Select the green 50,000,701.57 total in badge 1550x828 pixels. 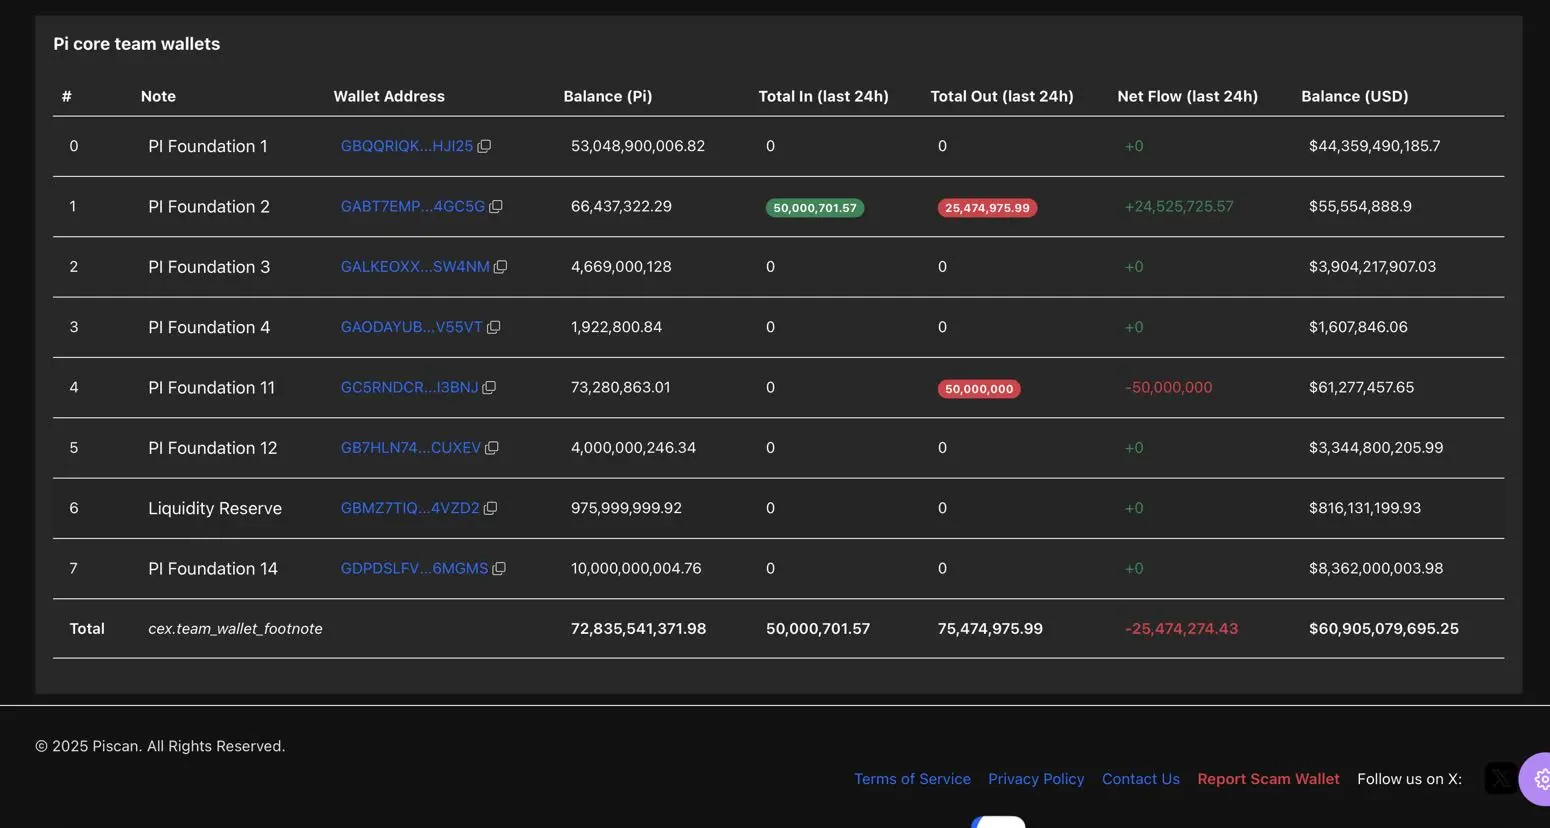tap(815, 208)
